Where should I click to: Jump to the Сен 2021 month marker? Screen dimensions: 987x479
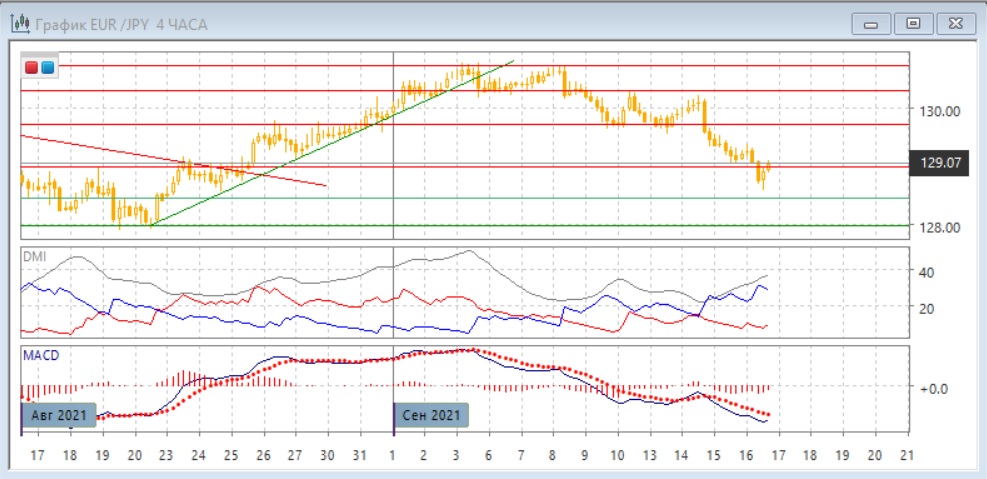(x=431, y=414)
